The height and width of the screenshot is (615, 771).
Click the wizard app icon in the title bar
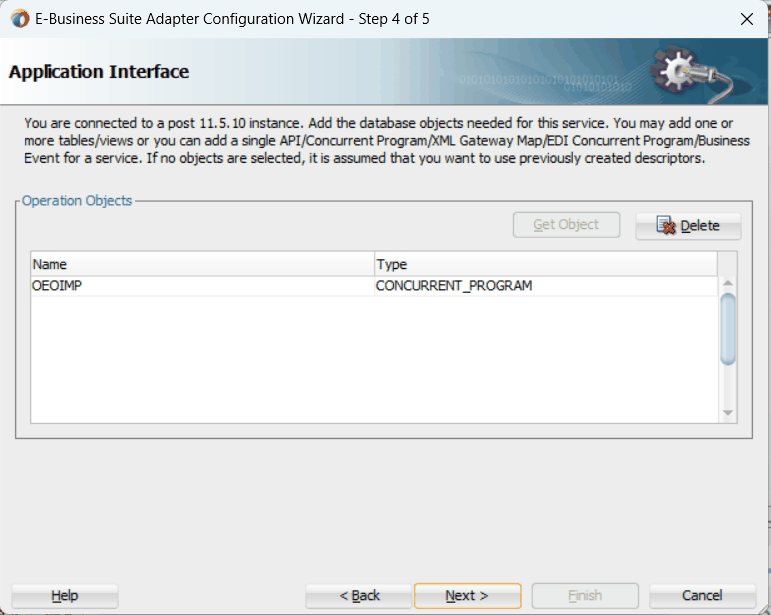coord(20,19)
